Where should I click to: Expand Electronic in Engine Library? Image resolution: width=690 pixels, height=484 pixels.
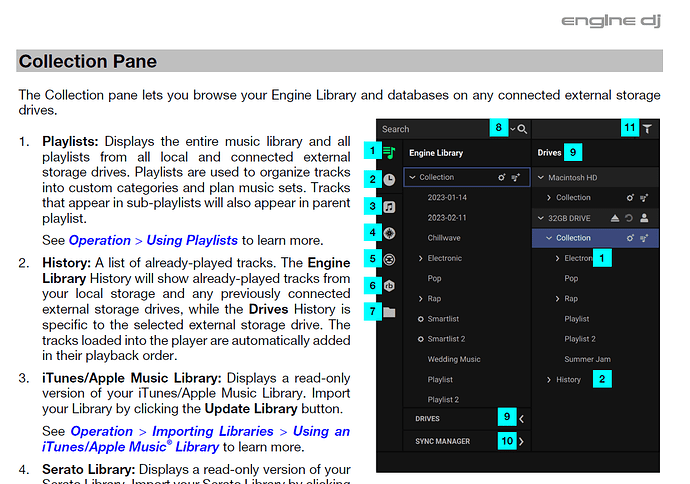[420, 258]
